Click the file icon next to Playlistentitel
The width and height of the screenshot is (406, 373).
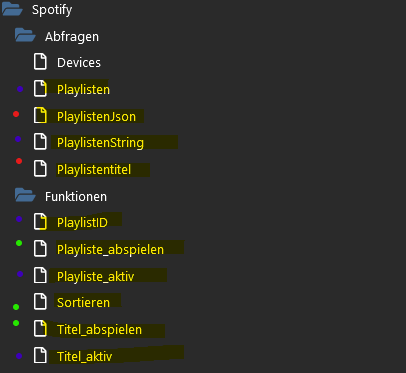pos(40,169)
